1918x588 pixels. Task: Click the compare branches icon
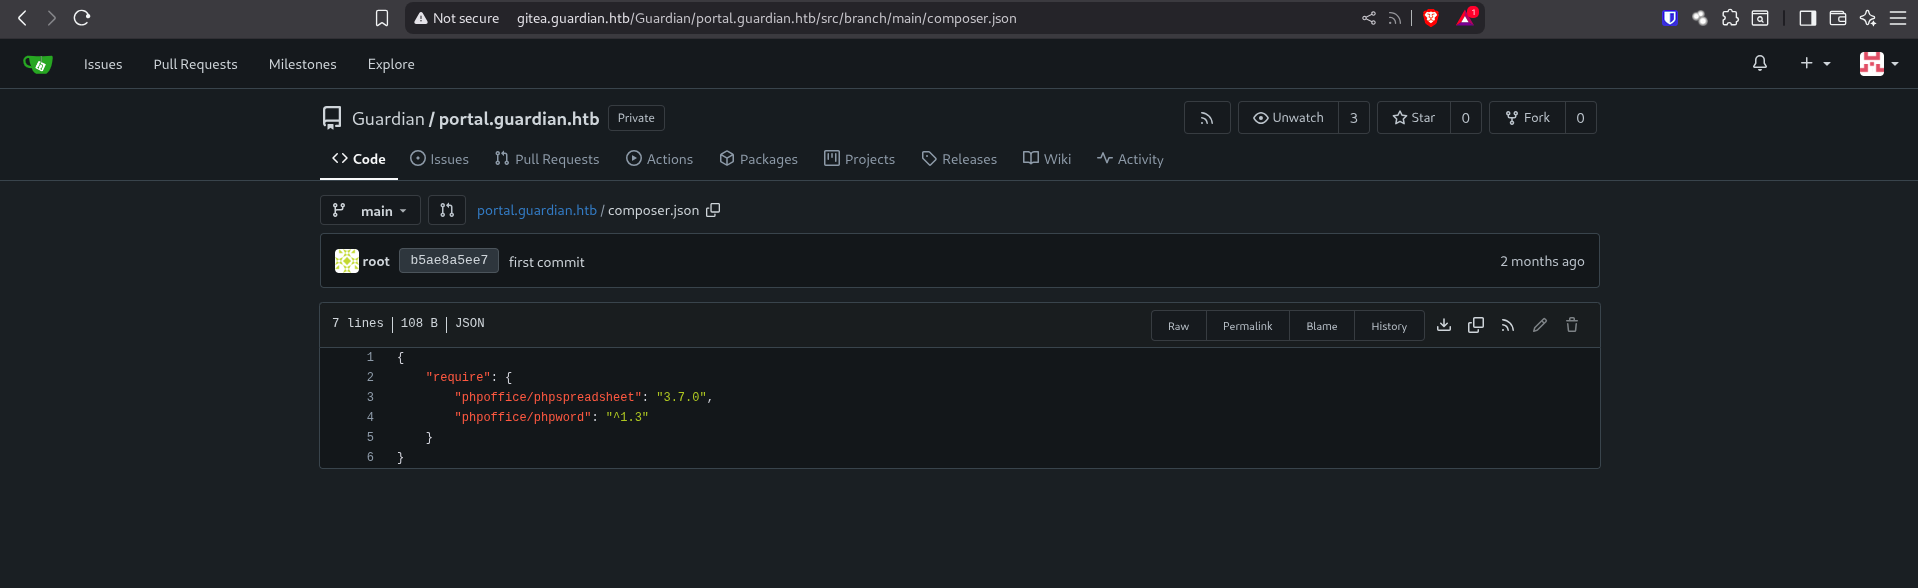coord(447,210)
